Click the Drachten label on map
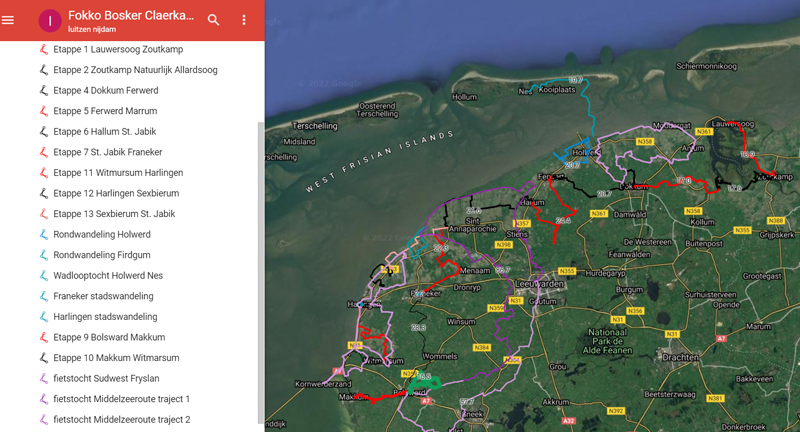The height and width of the screenshot is (432, 800). tap(680, 358)
